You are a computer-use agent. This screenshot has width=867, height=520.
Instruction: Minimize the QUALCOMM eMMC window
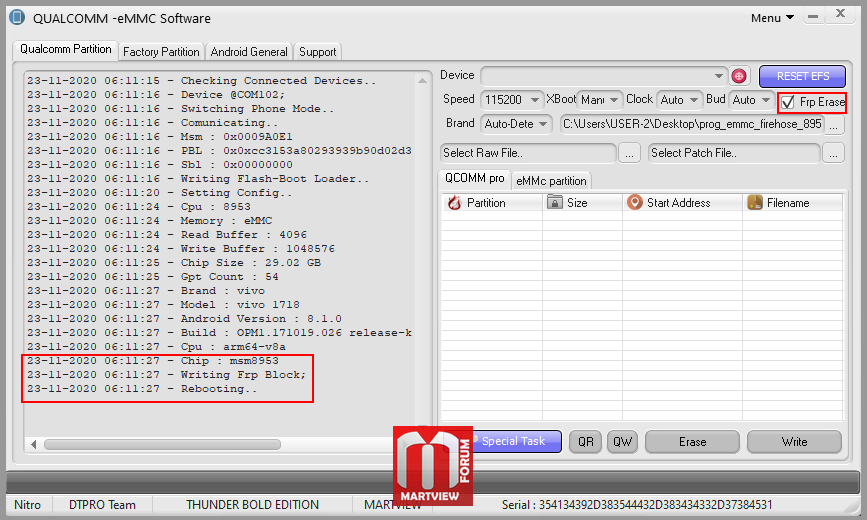[813, 17]
